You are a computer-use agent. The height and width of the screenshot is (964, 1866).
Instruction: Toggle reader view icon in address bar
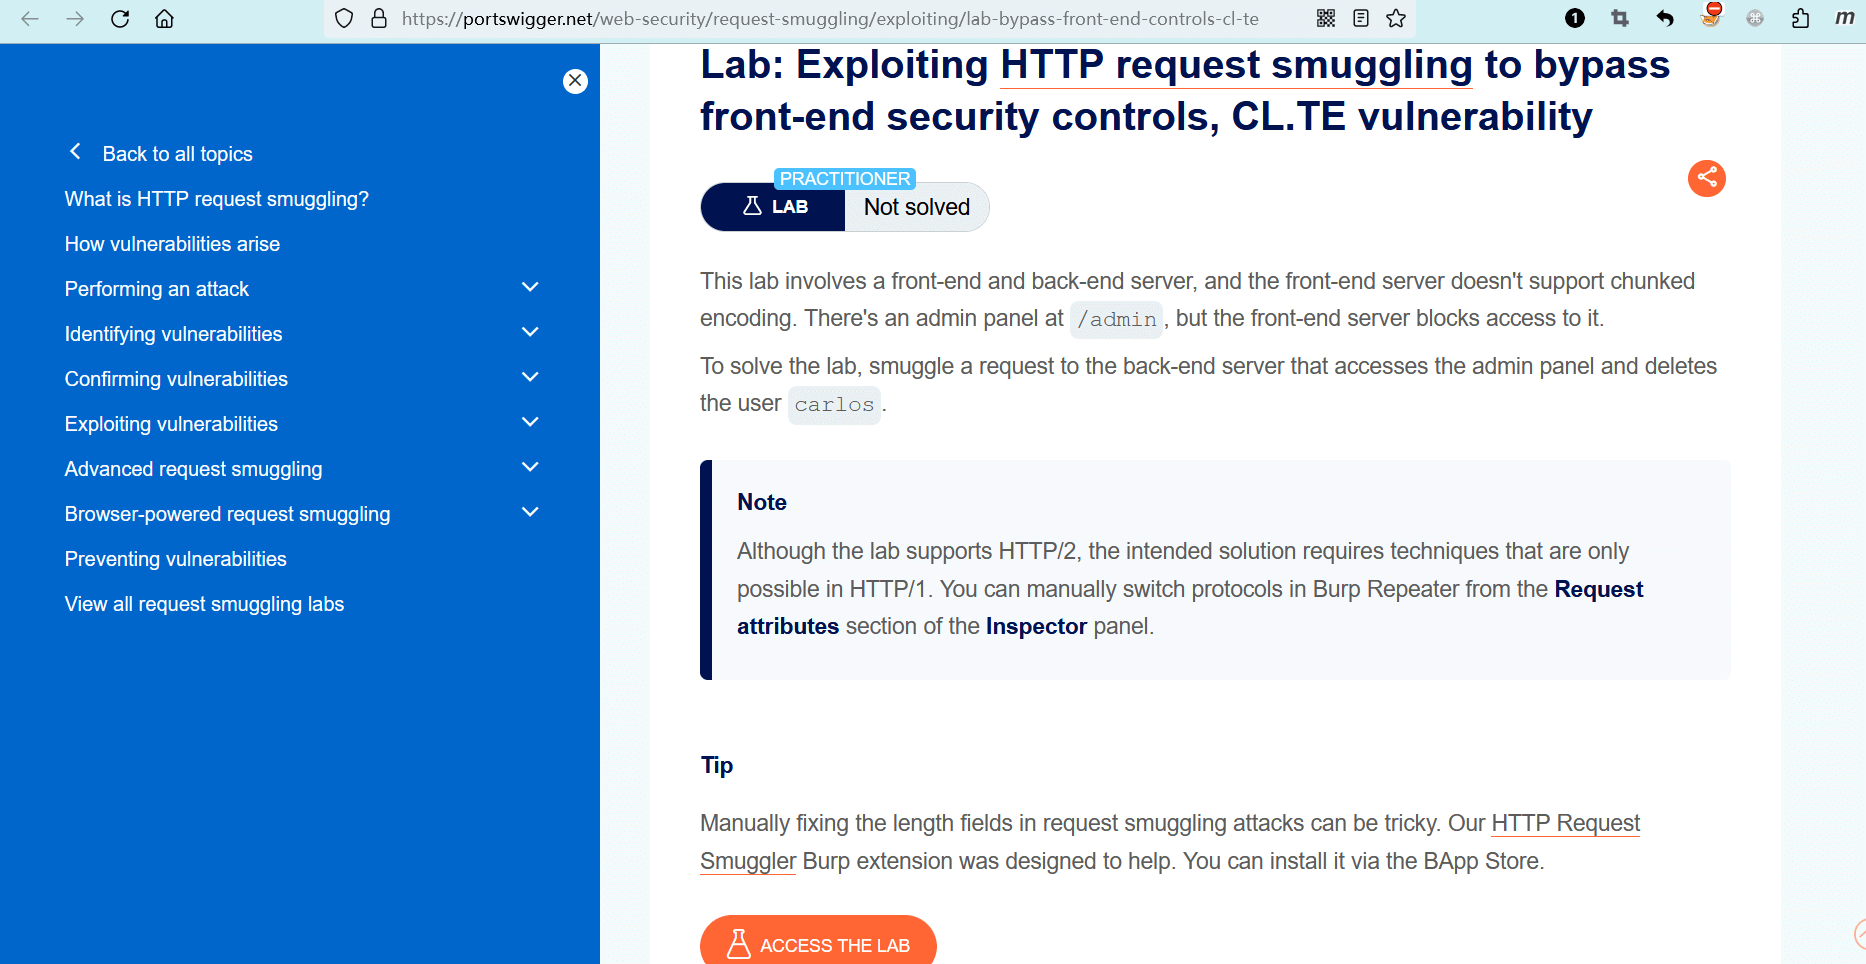pos(1361,19)
